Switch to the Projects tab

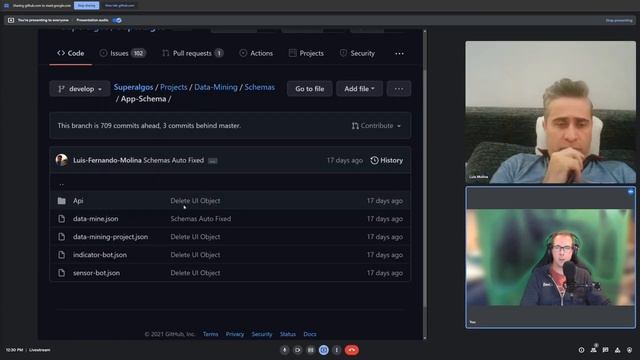point(306,53)
